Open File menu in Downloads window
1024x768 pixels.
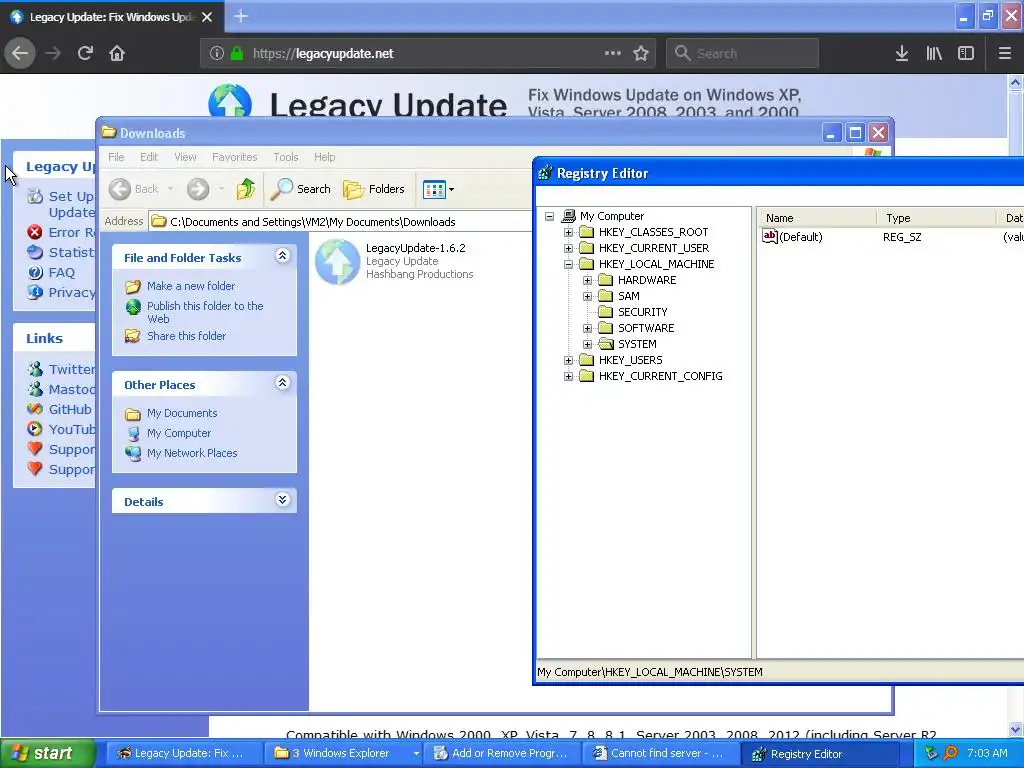coord(116,157)
